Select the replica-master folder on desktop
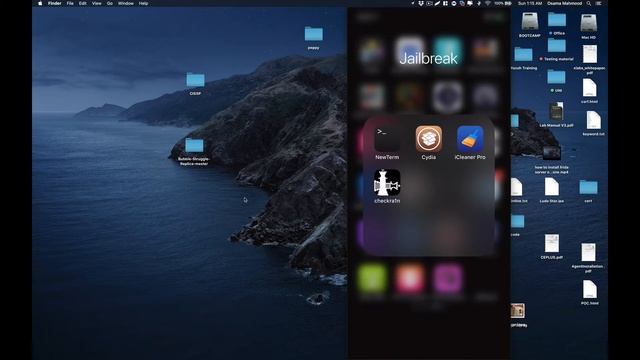This screenshot has height=360, width=640. click(x=194, y=146)
